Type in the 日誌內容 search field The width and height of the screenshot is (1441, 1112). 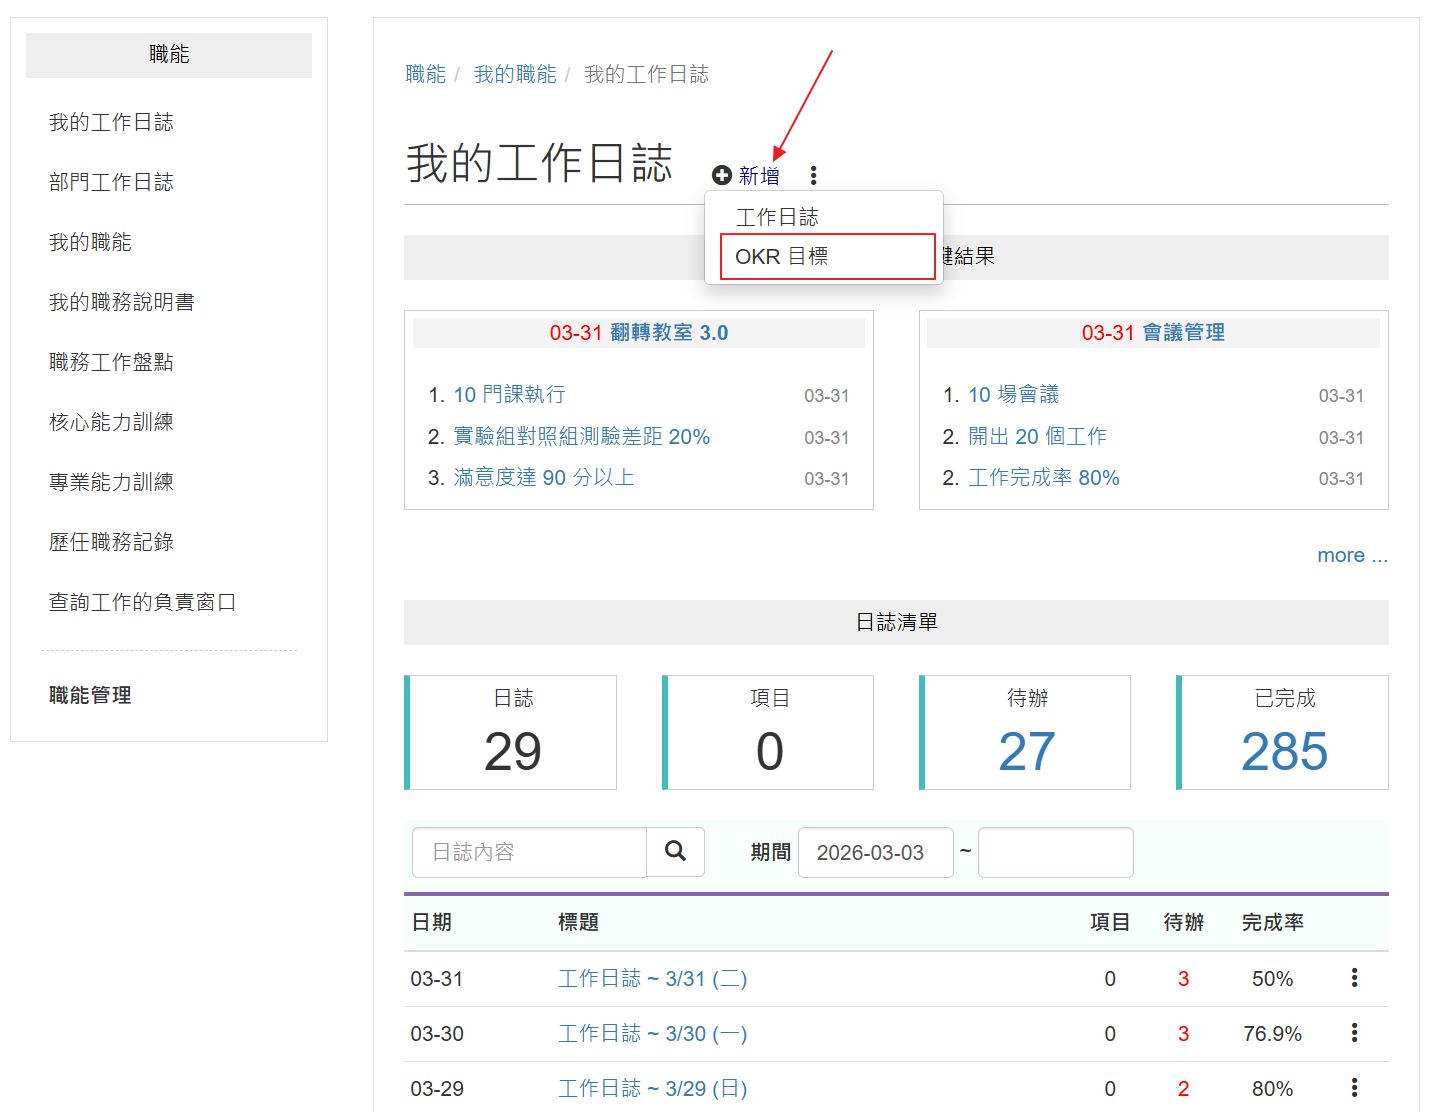[529, 853]
